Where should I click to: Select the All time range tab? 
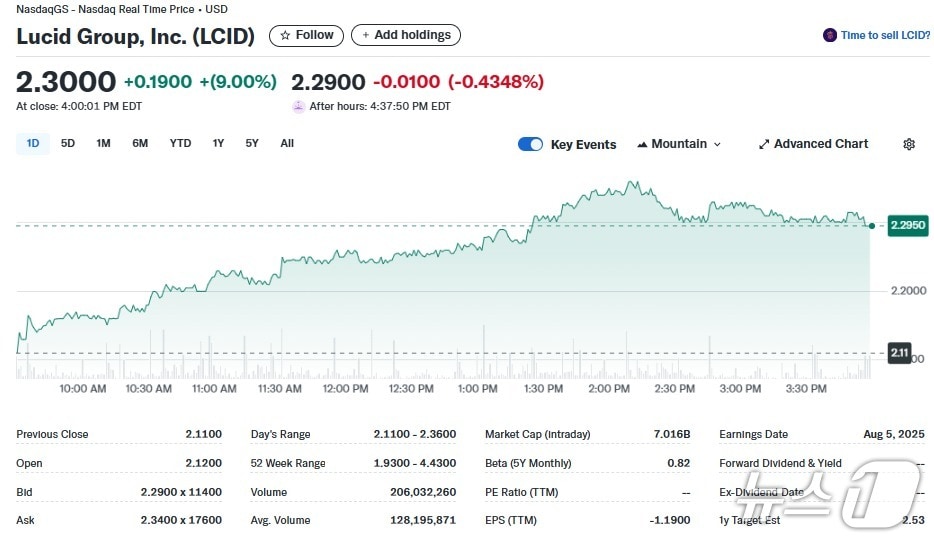[x=287, y=143]
